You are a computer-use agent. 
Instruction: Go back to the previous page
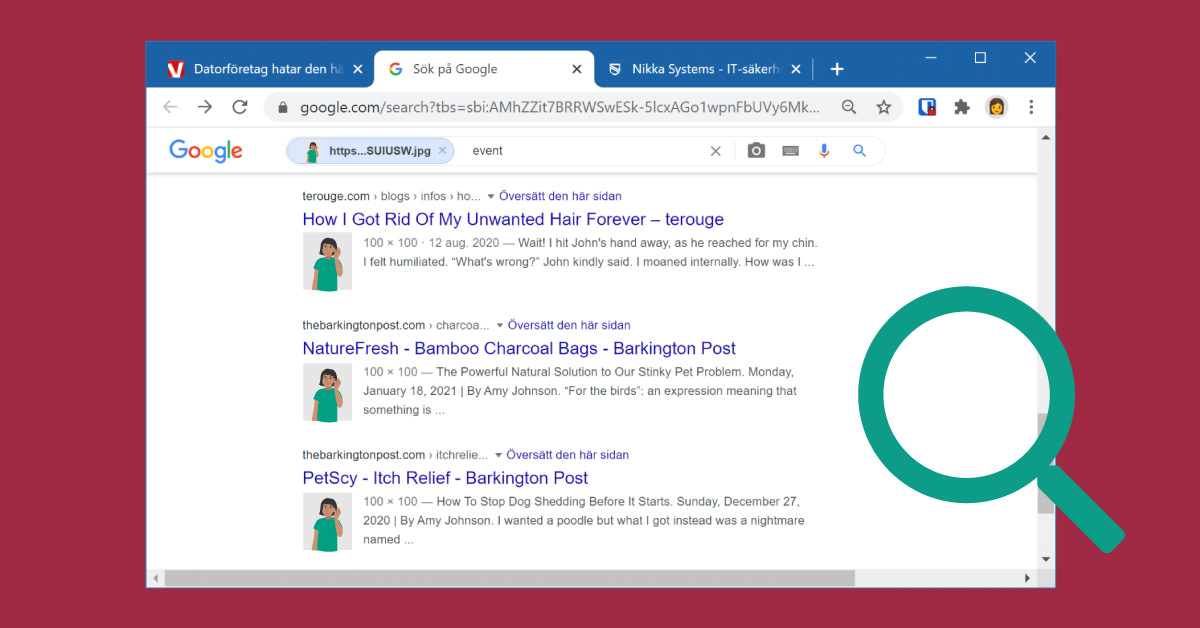point(170,107)
